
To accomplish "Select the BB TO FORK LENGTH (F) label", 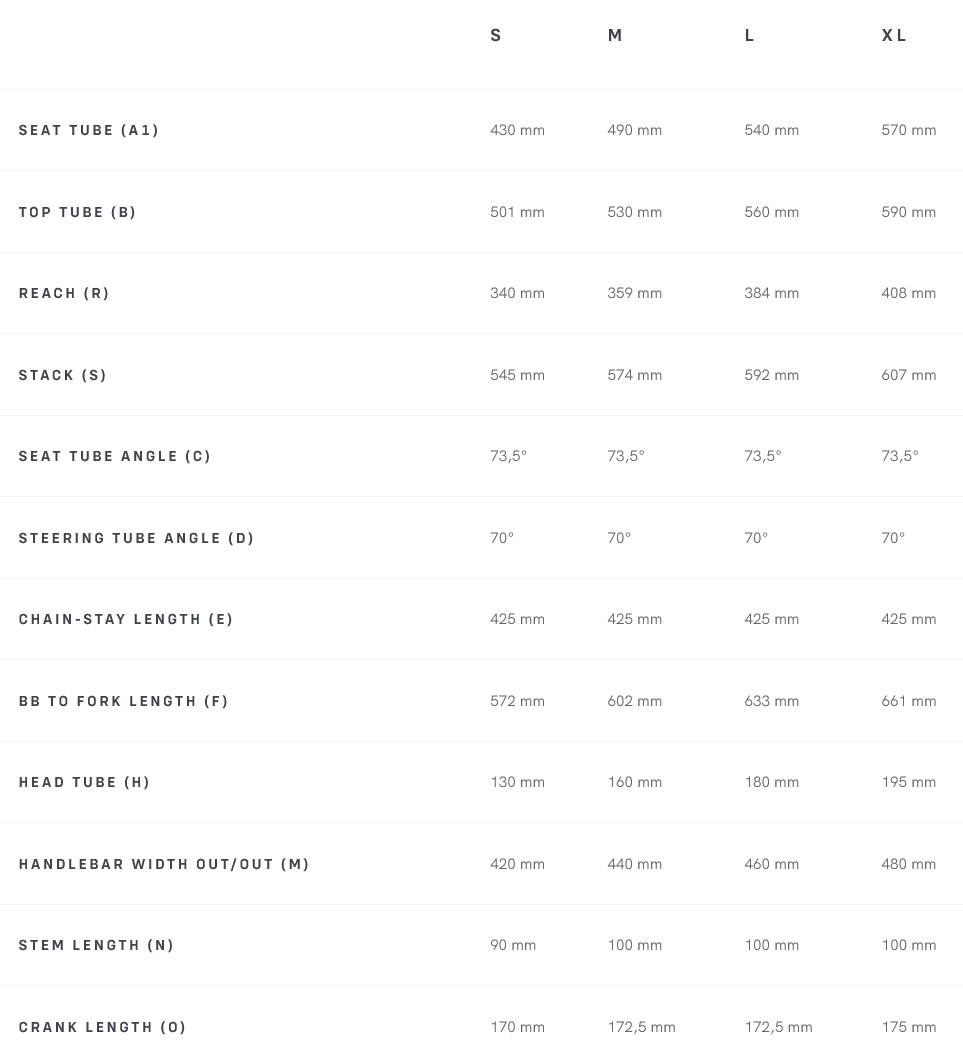I will pos(124,701).
